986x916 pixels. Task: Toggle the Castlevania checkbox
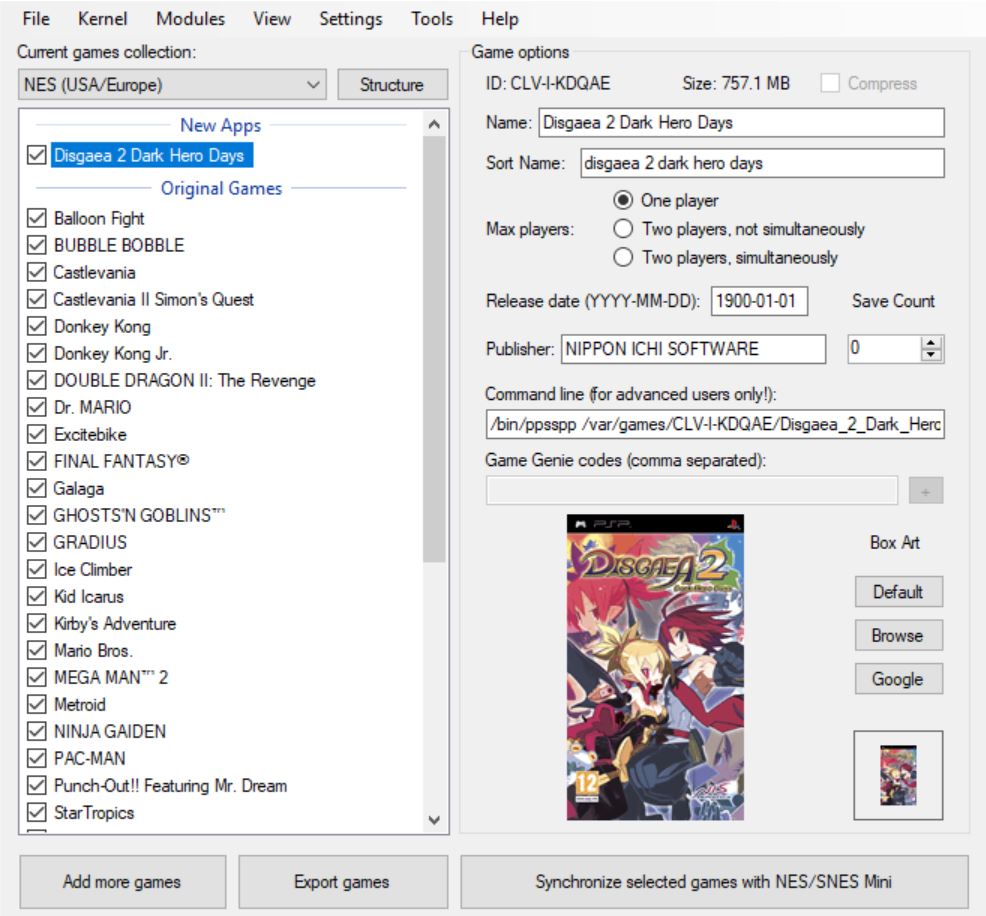click(36, 272)
